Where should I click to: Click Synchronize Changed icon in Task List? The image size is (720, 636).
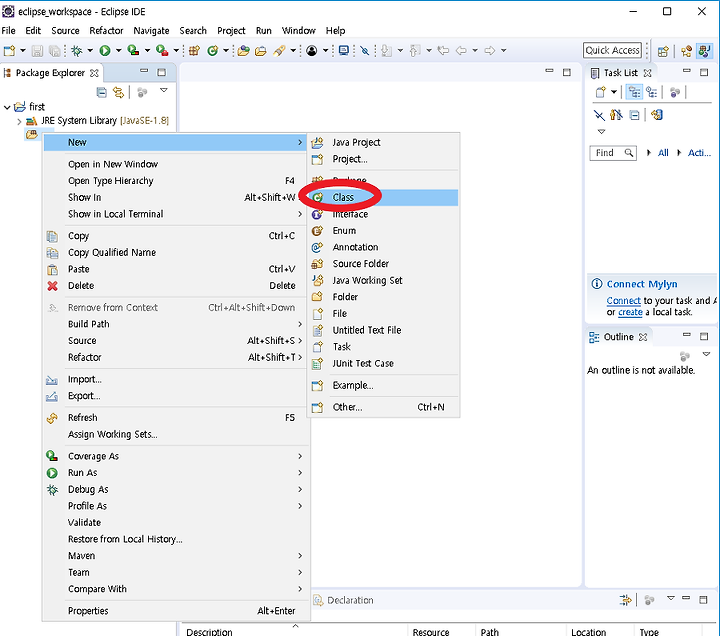click(657, 115)
